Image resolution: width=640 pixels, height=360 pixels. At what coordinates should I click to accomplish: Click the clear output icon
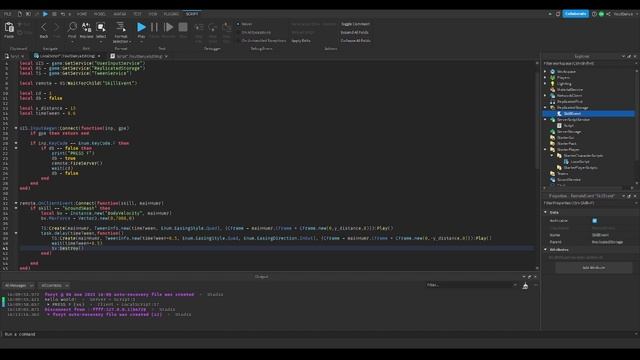click(525, 286)
